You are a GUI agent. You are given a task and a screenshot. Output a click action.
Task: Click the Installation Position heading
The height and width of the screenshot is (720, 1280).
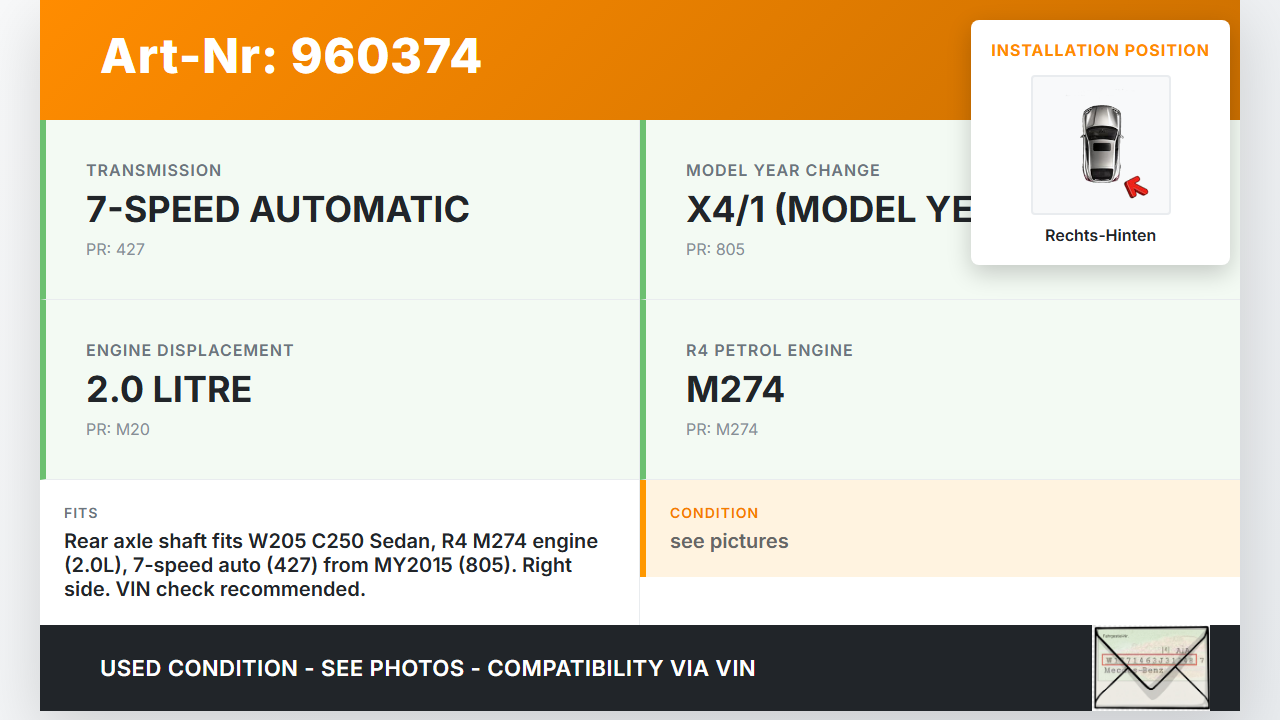pyautogui.click(x=1100, y=50)
